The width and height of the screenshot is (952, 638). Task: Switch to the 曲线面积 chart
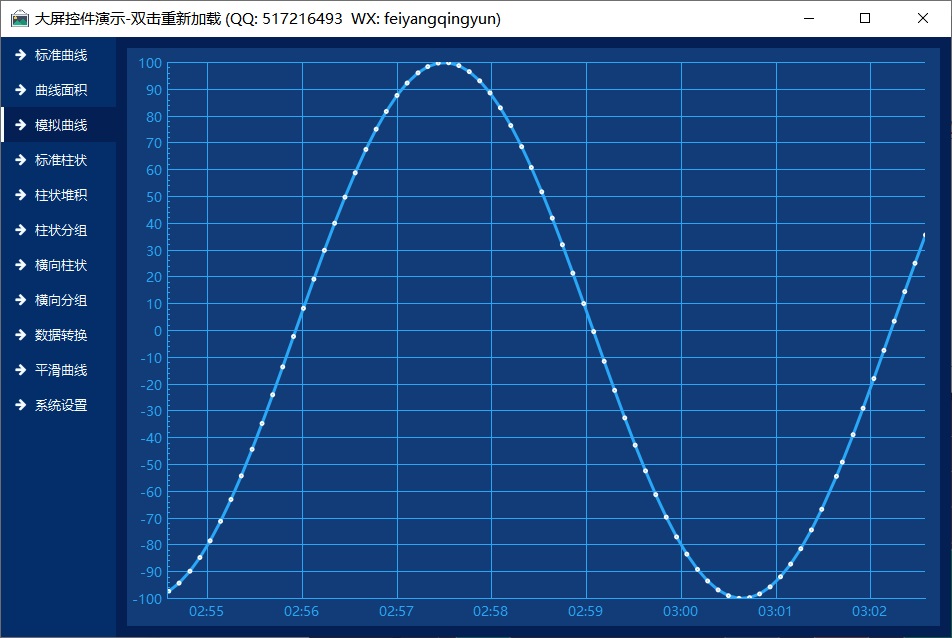[60, 90]
